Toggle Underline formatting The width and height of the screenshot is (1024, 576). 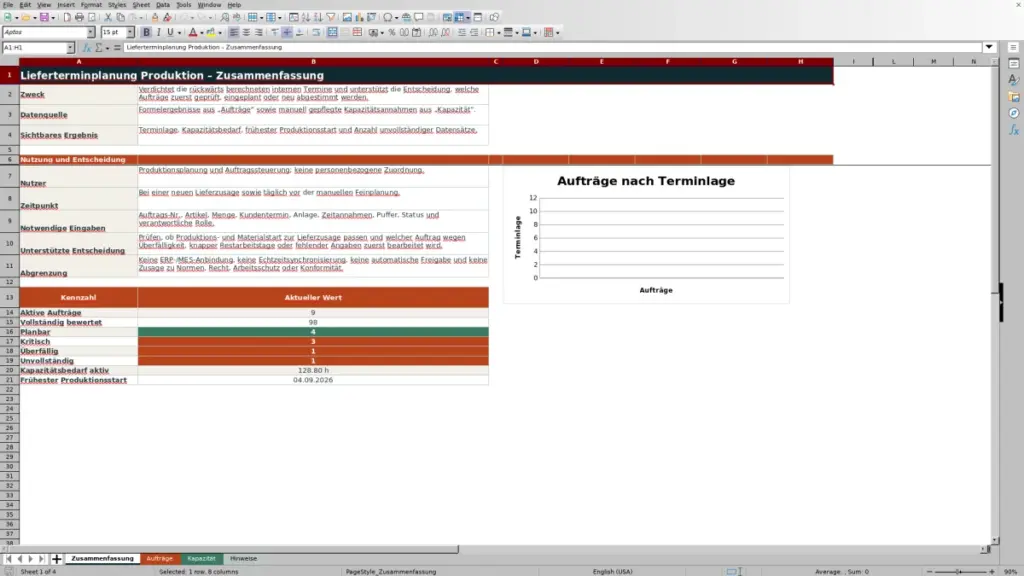click(x=170, y=33)
